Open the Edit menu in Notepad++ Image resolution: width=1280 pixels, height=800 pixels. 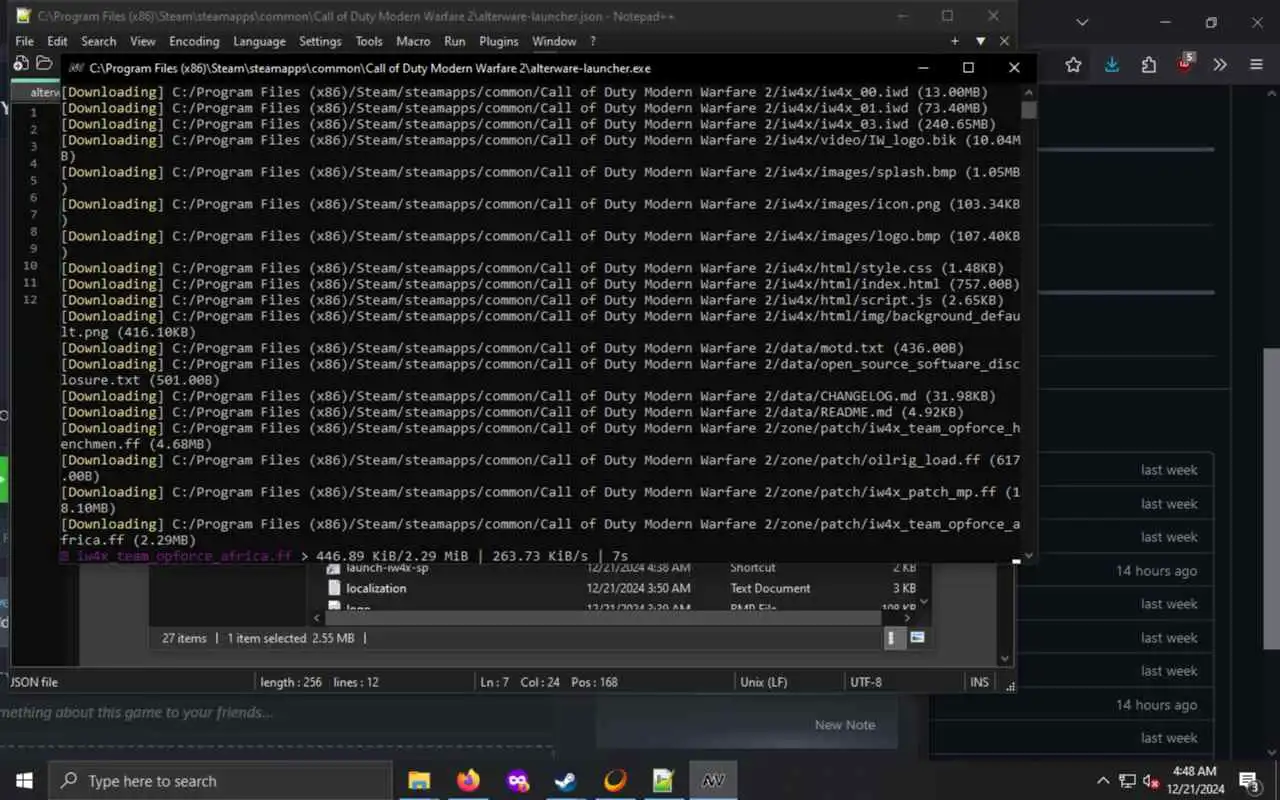pyautogui.click(x=57, y=41)
